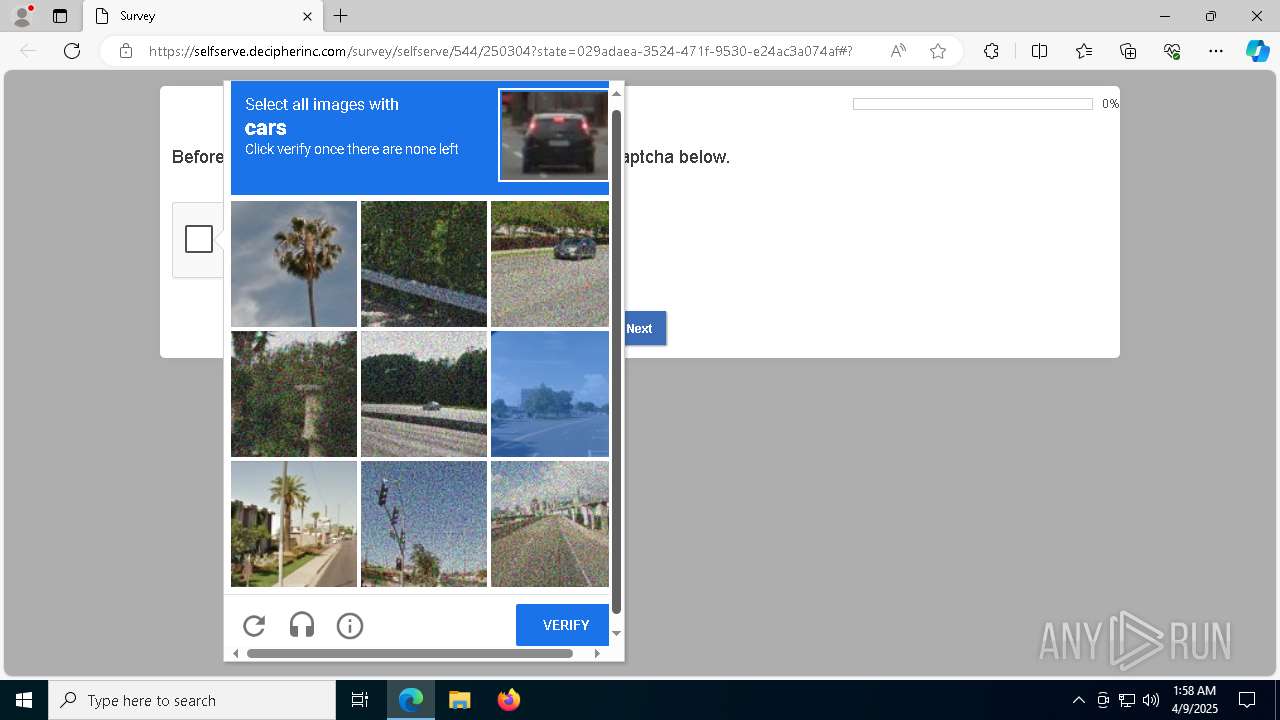This screenshot has height=720, width=1280.
Task: Open Microsoft Edge from taskbar
Action: [x=411, y=700]
